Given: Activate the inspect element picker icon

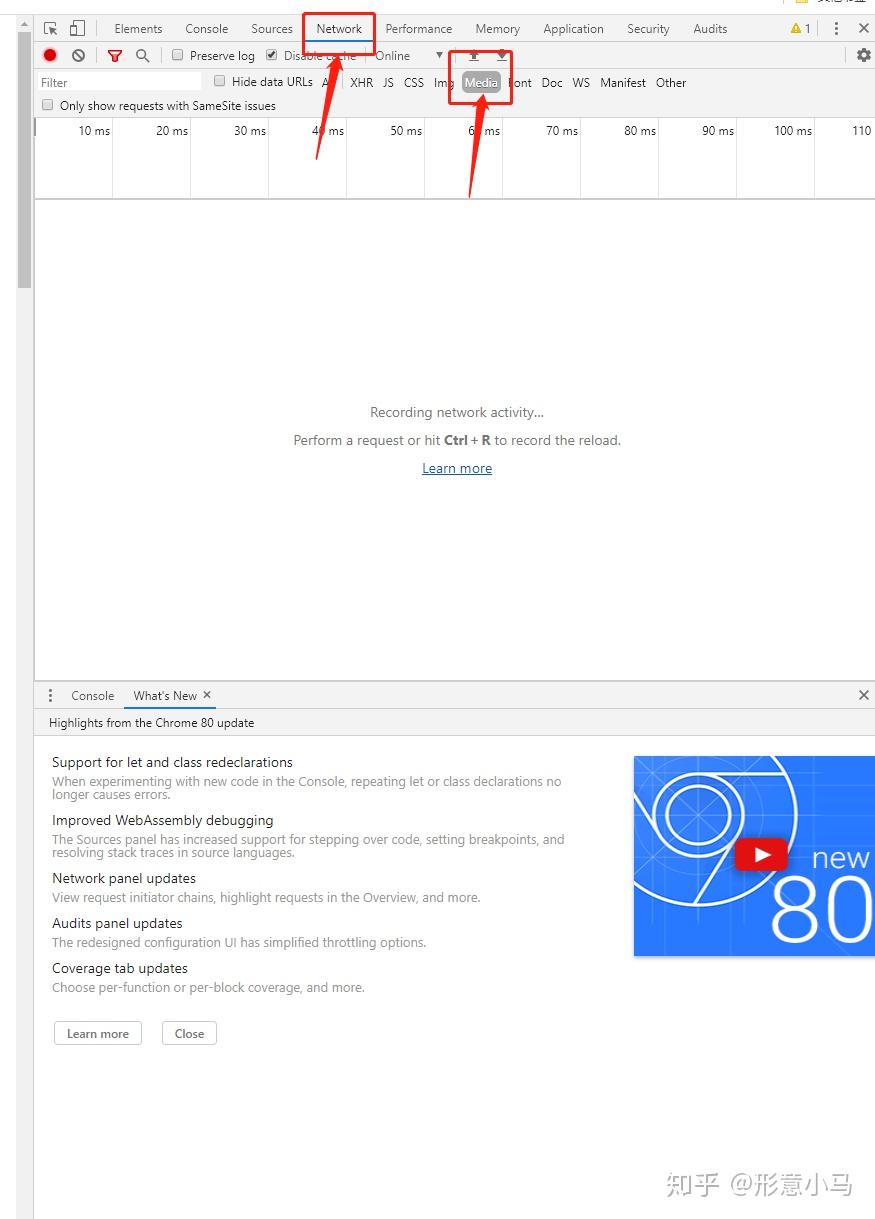Looking at the screenshot, I should tap(51, 29).
